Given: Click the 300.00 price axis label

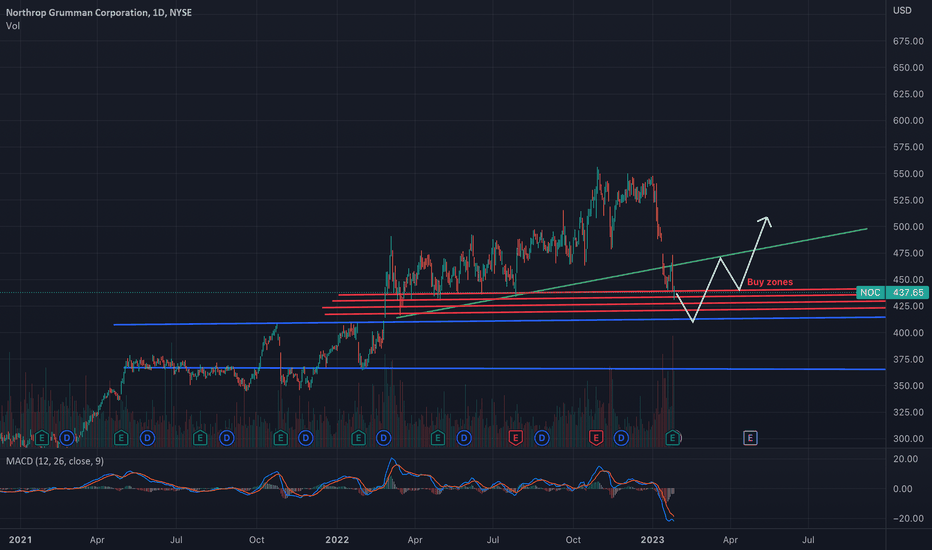Looking at the screenshot, I should (x=908, y=438).
